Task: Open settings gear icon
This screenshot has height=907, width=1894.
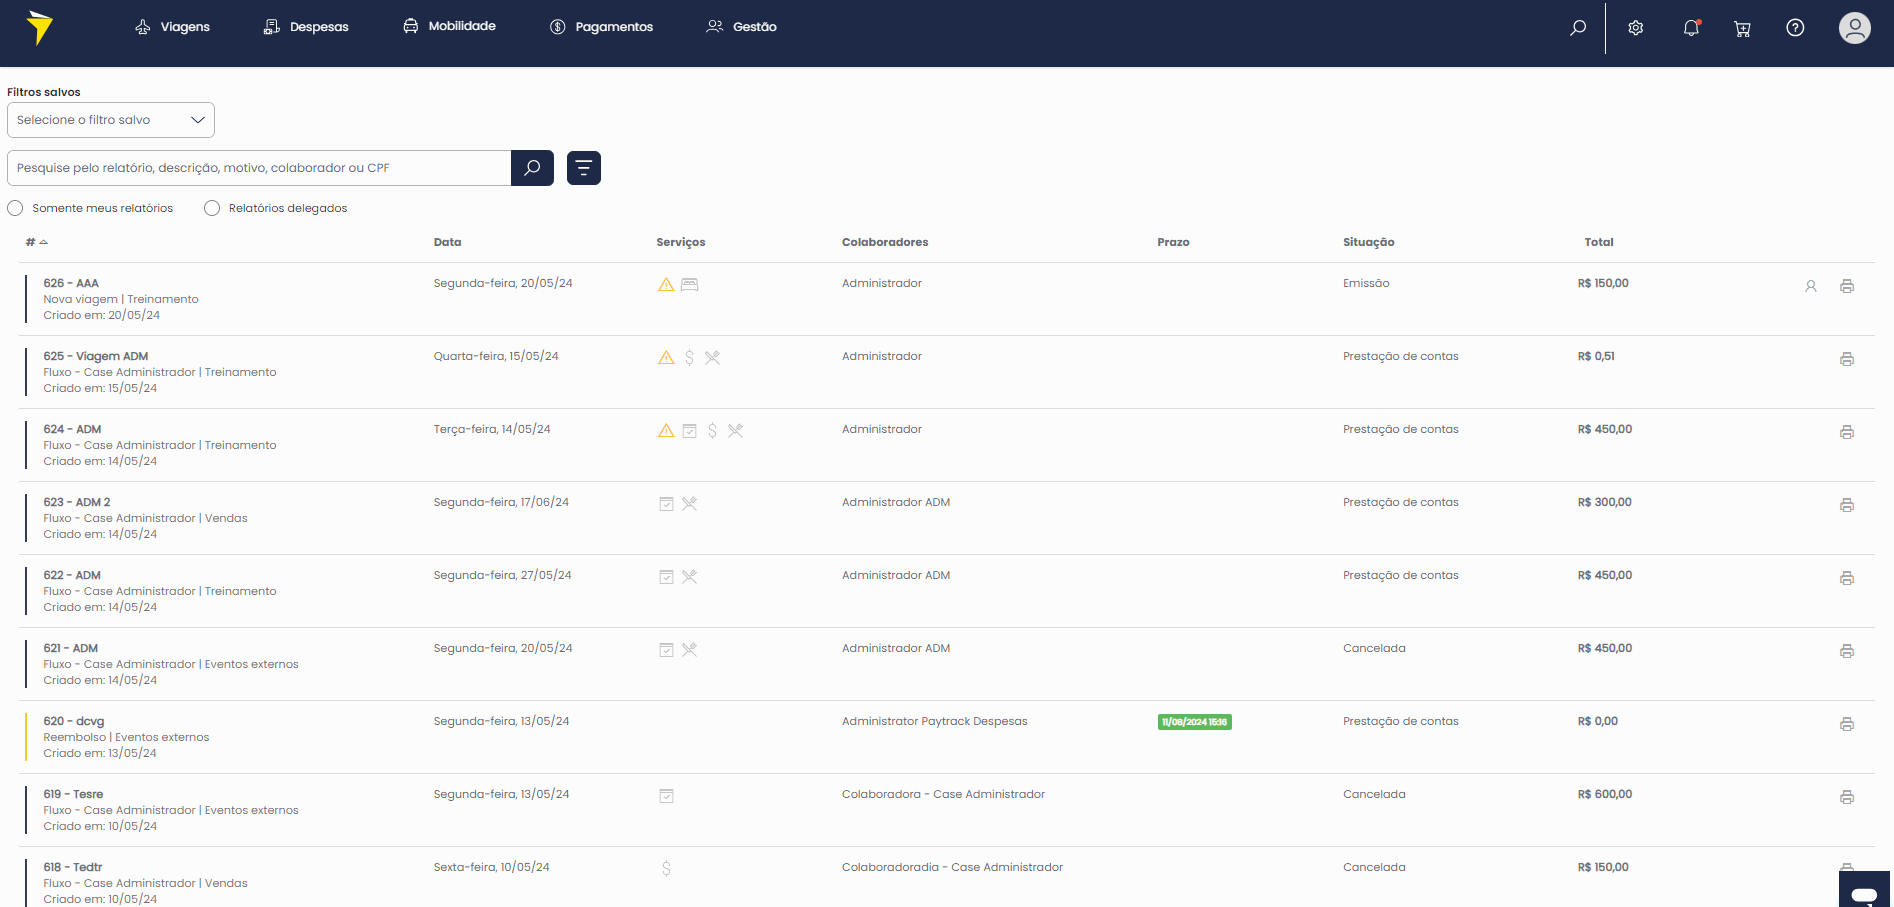Action: [1636, 28]
